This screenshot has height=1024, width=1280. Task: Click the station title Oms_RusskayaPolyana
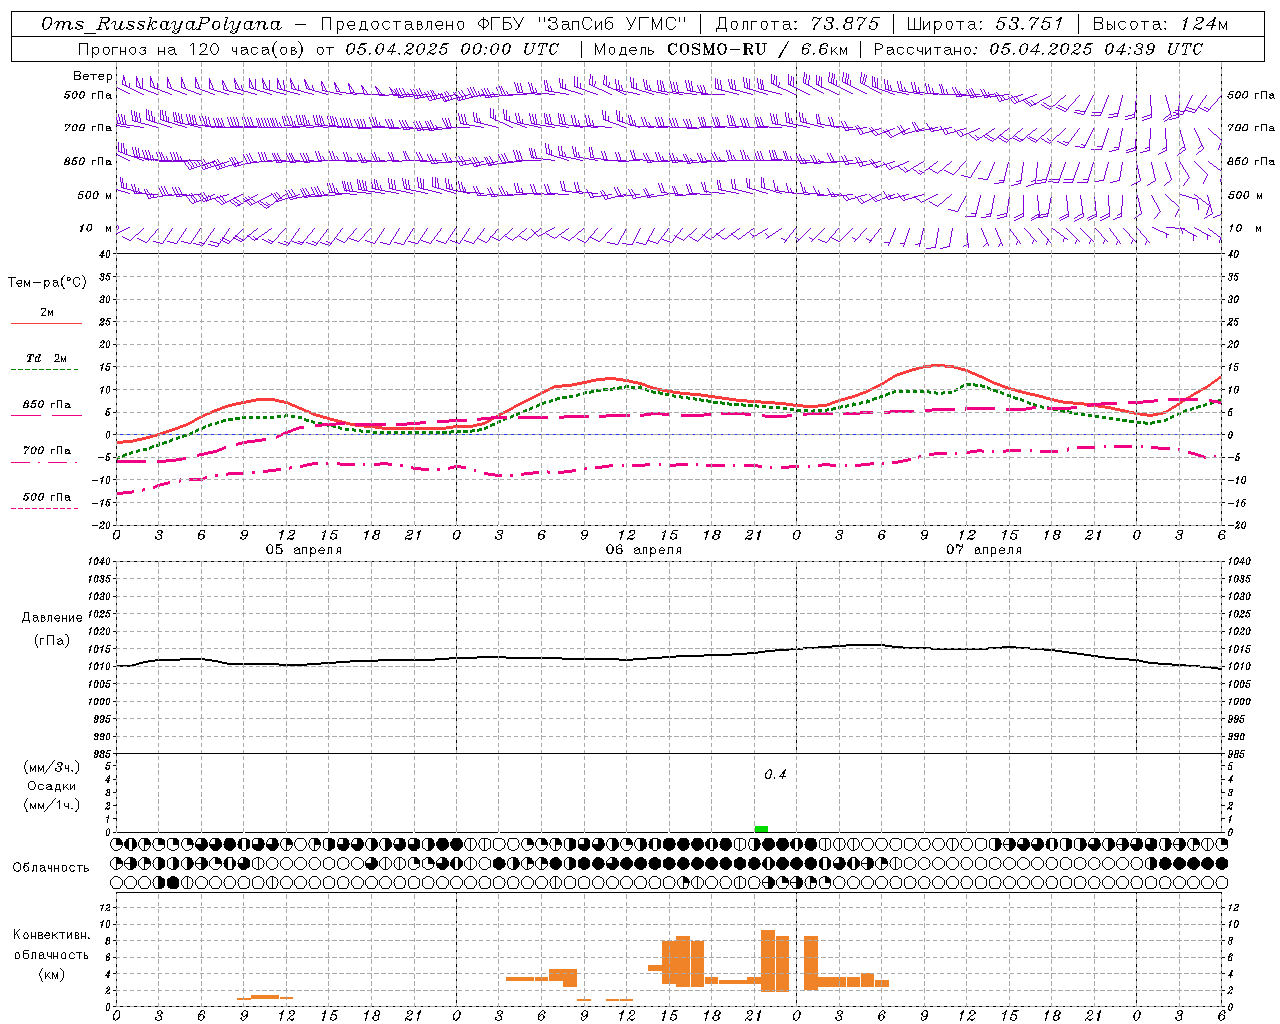pyautogui.click(x=162, y=24)
